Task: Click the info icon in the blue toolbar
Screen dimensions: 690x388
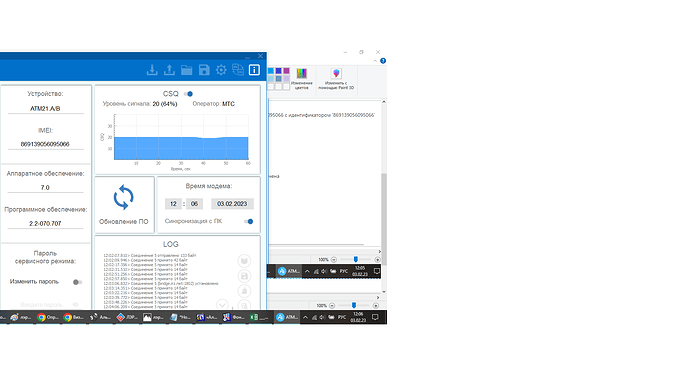Action: (x=254, y=70)
